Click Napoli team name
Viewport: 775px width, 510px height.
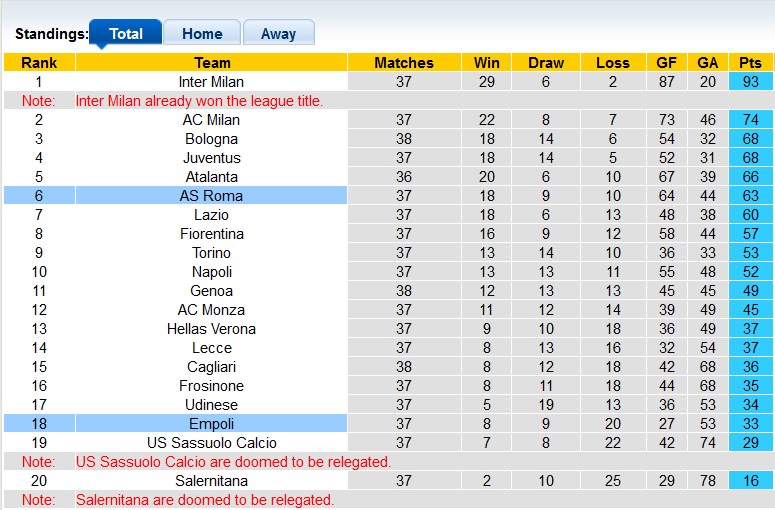click(211, 272)
